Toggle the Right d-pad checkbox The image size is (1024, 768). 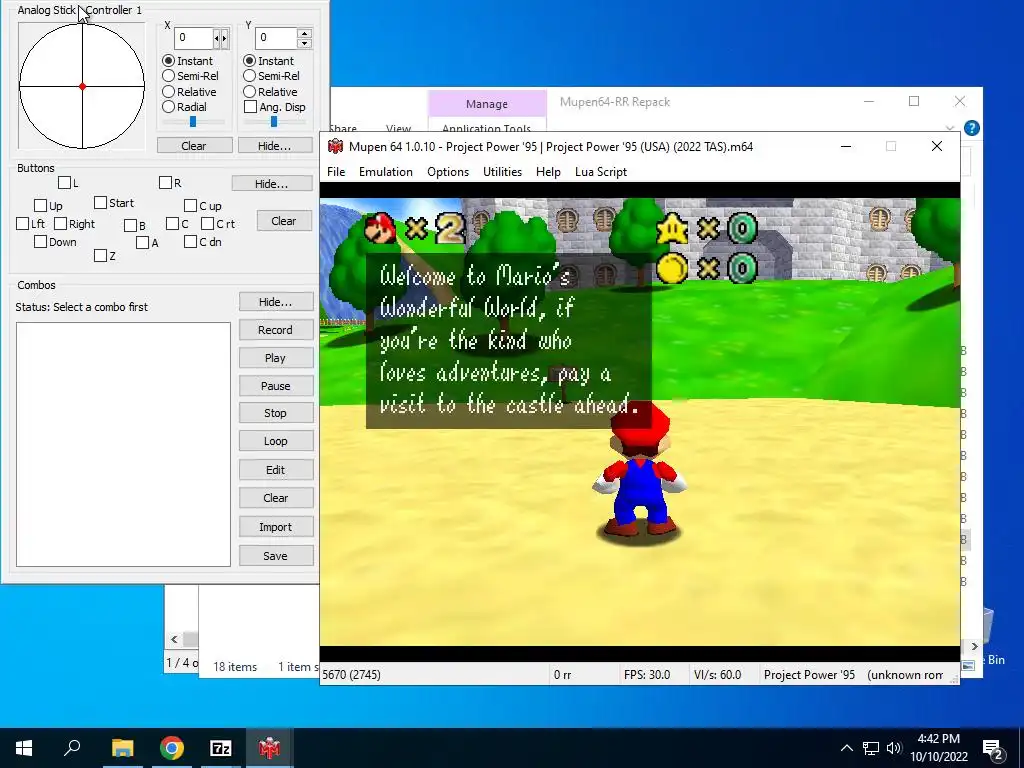pos(61,224)
